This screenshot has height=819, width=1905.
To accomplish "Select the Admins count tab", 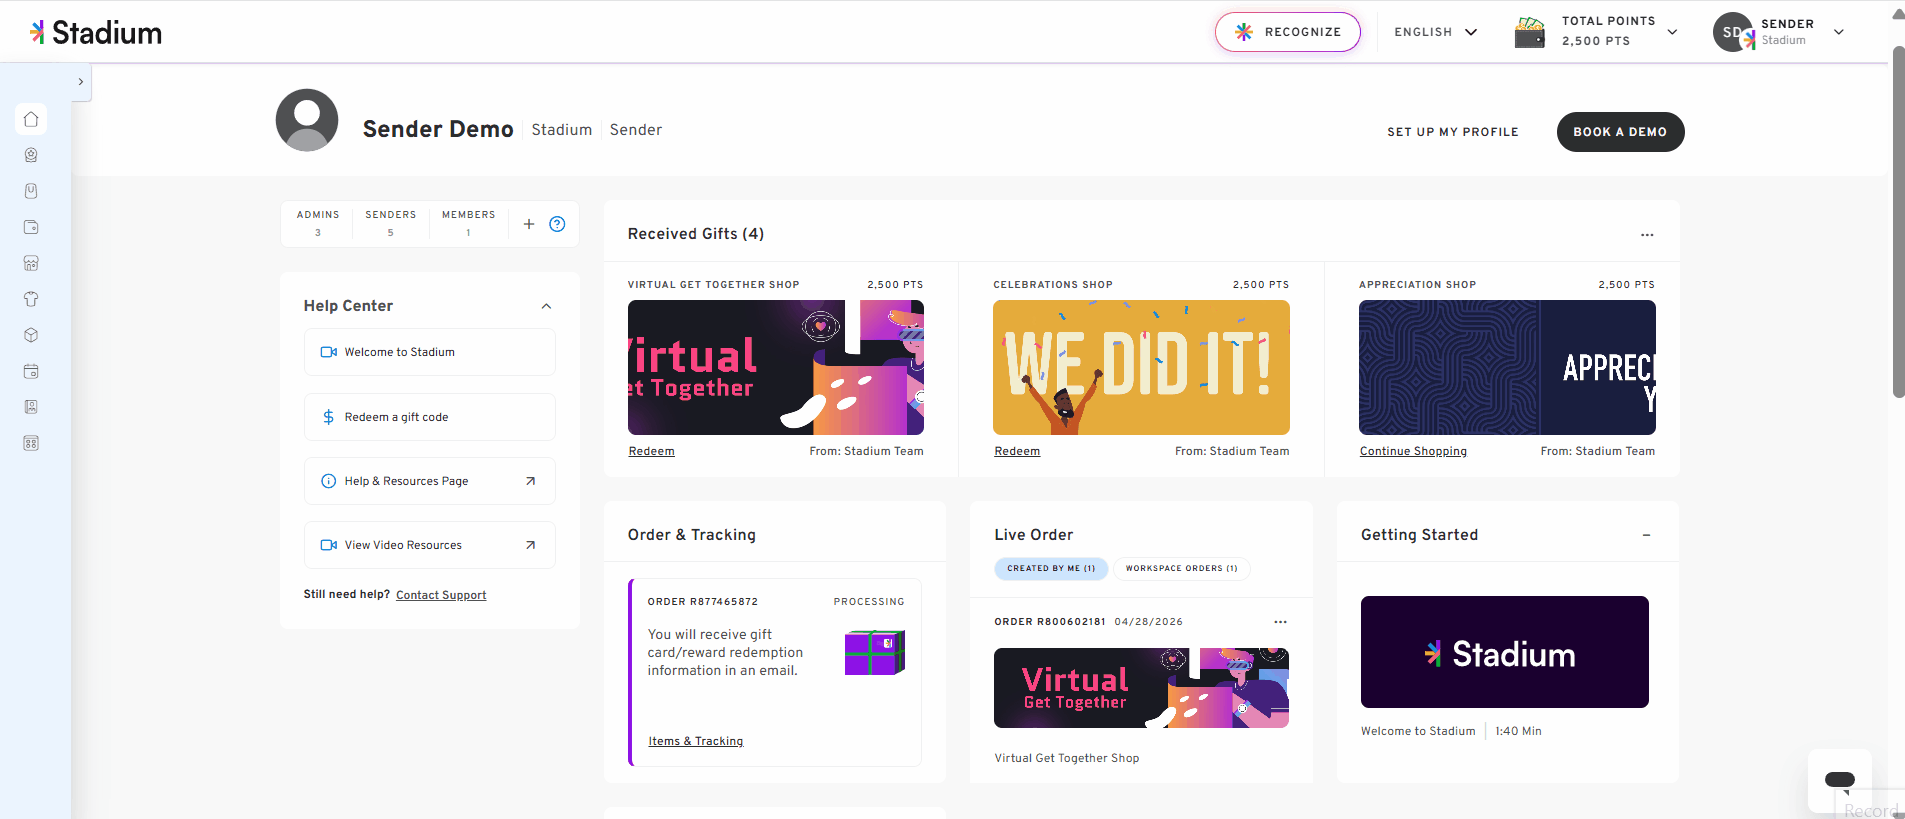I will (318, 223).
